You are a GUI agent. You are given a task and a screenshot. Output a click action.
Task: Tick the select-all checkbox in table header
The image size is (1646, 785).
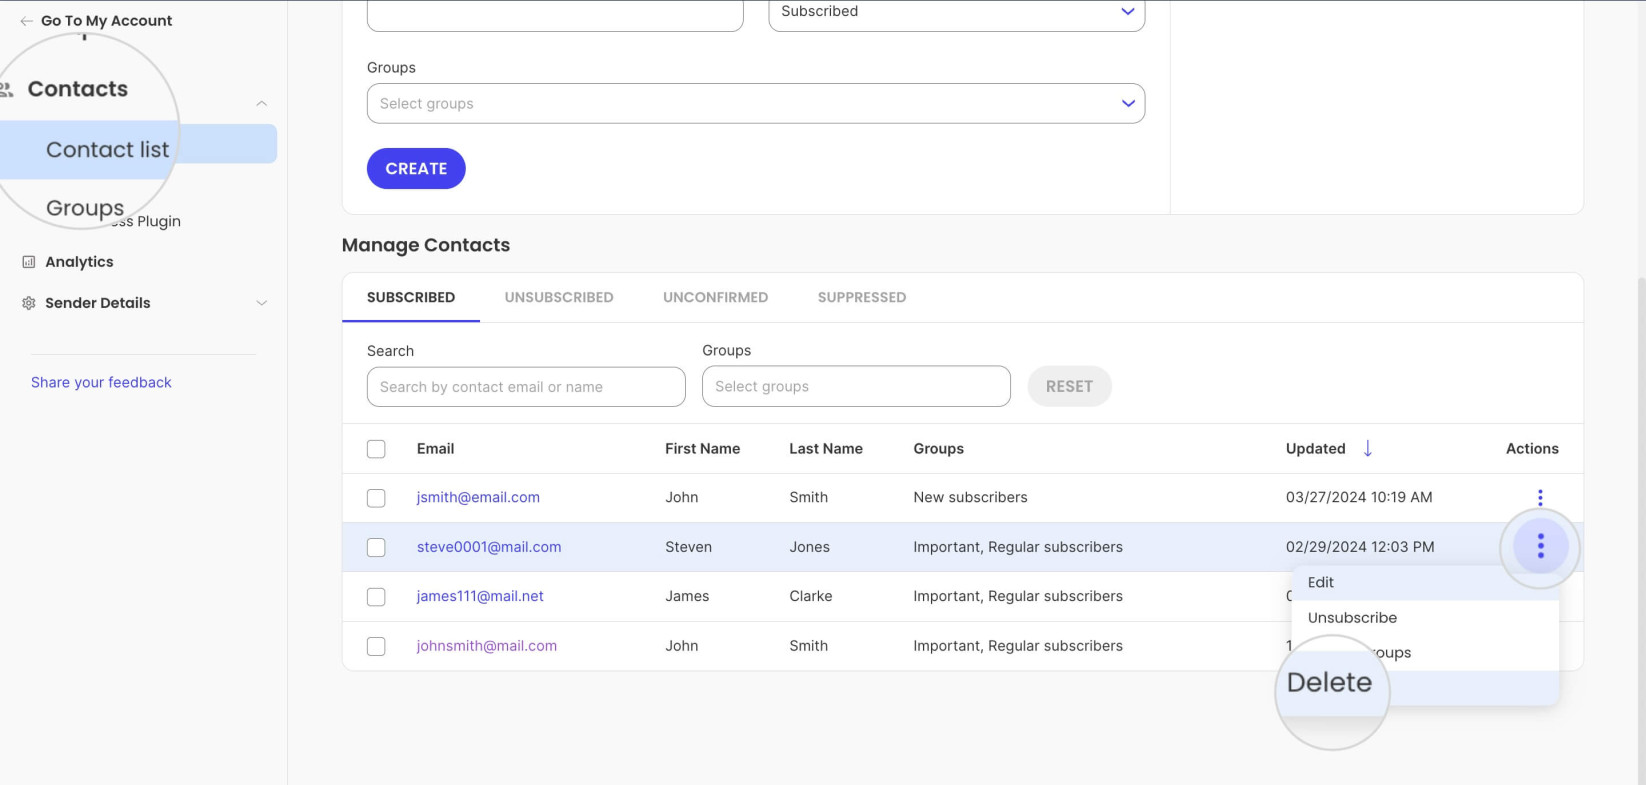click(376, 449)
